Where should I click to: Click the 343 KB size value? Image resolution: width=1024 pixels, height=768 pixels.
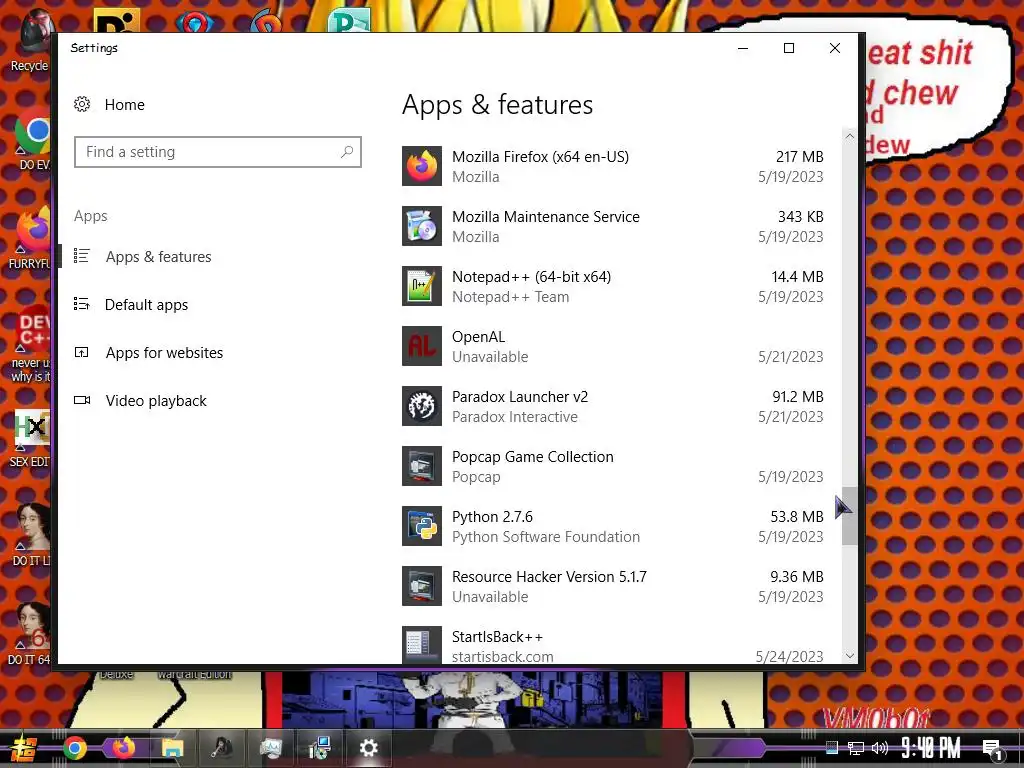pyautogui.click(x=801, y=217)
